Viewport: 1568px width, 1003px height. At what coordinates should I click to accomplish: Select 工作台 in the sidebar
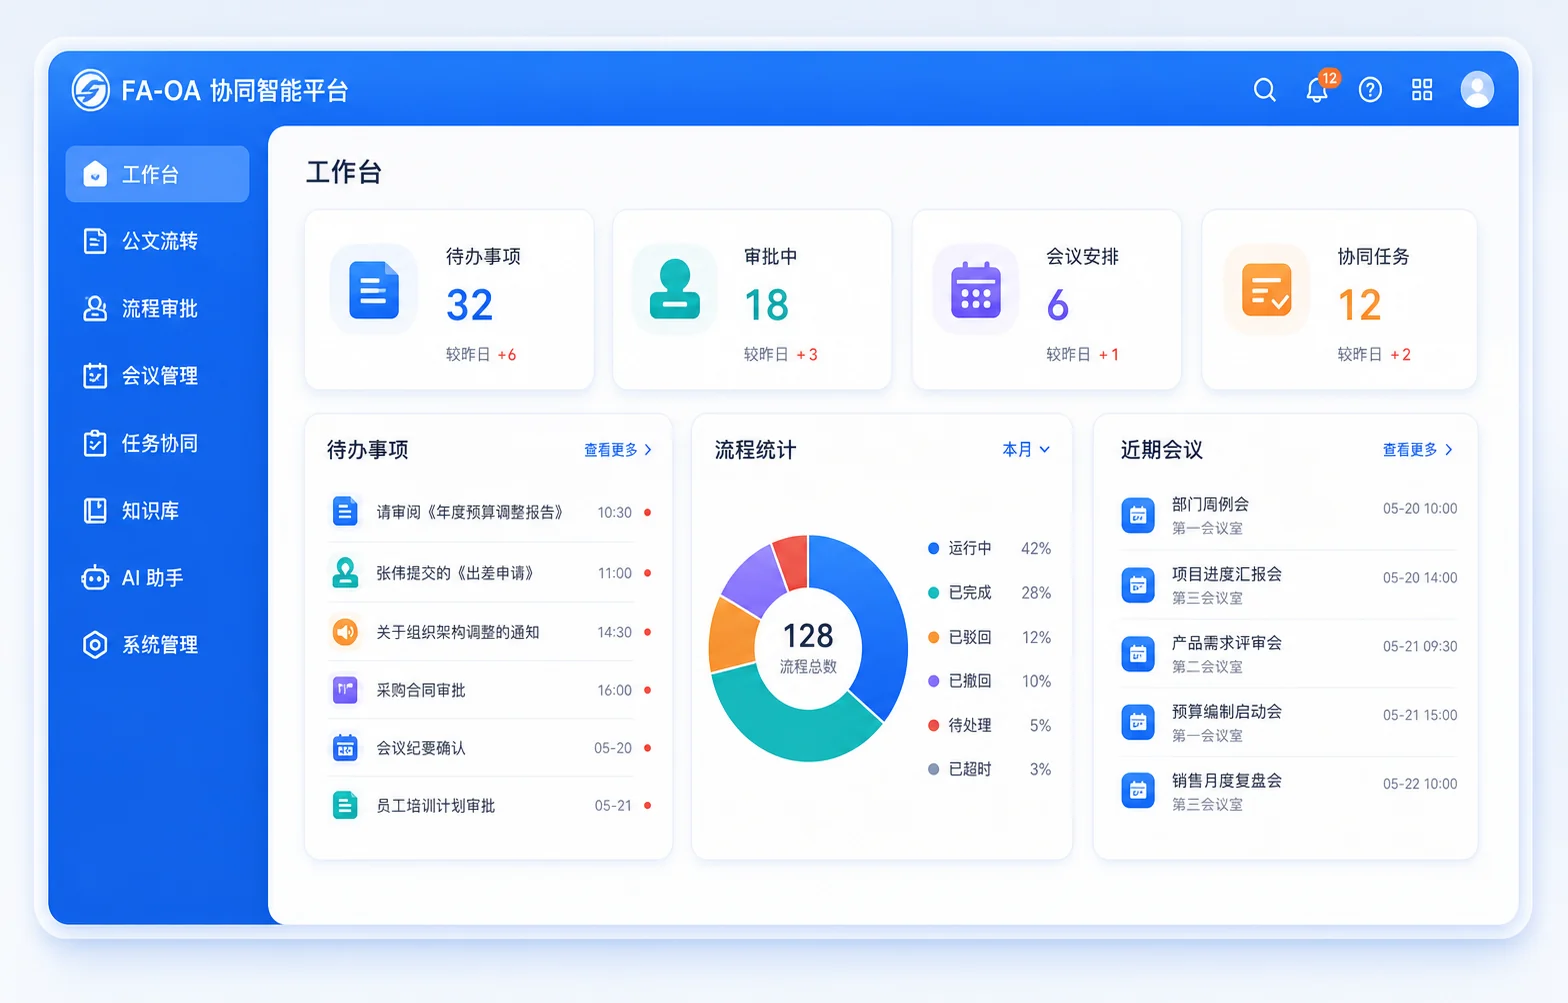157,174
